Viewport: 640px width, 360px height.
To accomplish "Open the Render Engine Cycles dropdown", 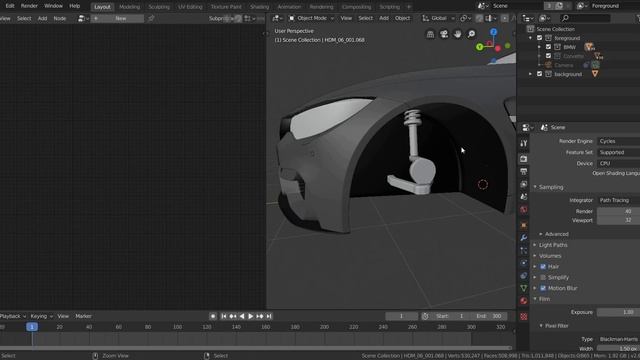I will 618,141.
